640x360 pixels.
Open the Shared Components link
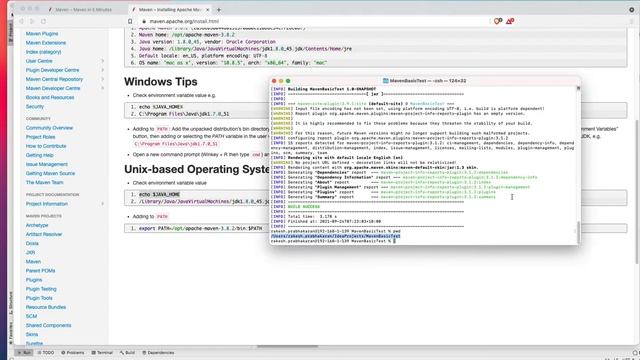[48, 325]
